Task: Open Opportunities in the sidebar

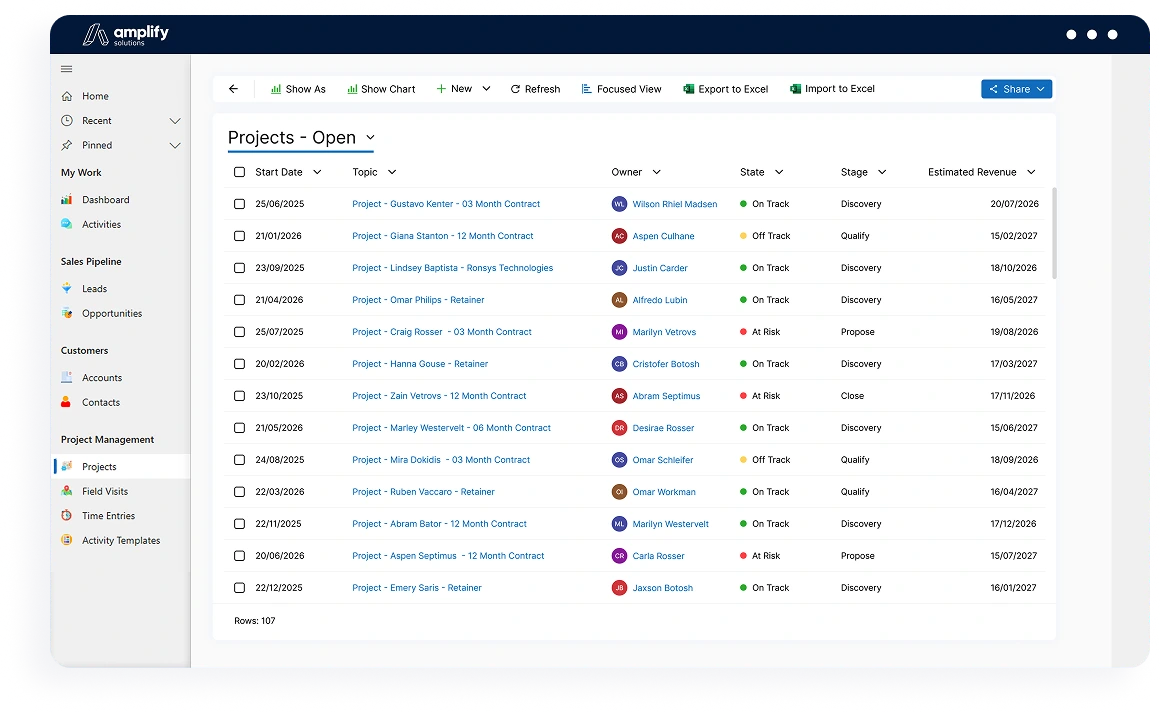Action: pyautogui.click(x=112, y=314)
